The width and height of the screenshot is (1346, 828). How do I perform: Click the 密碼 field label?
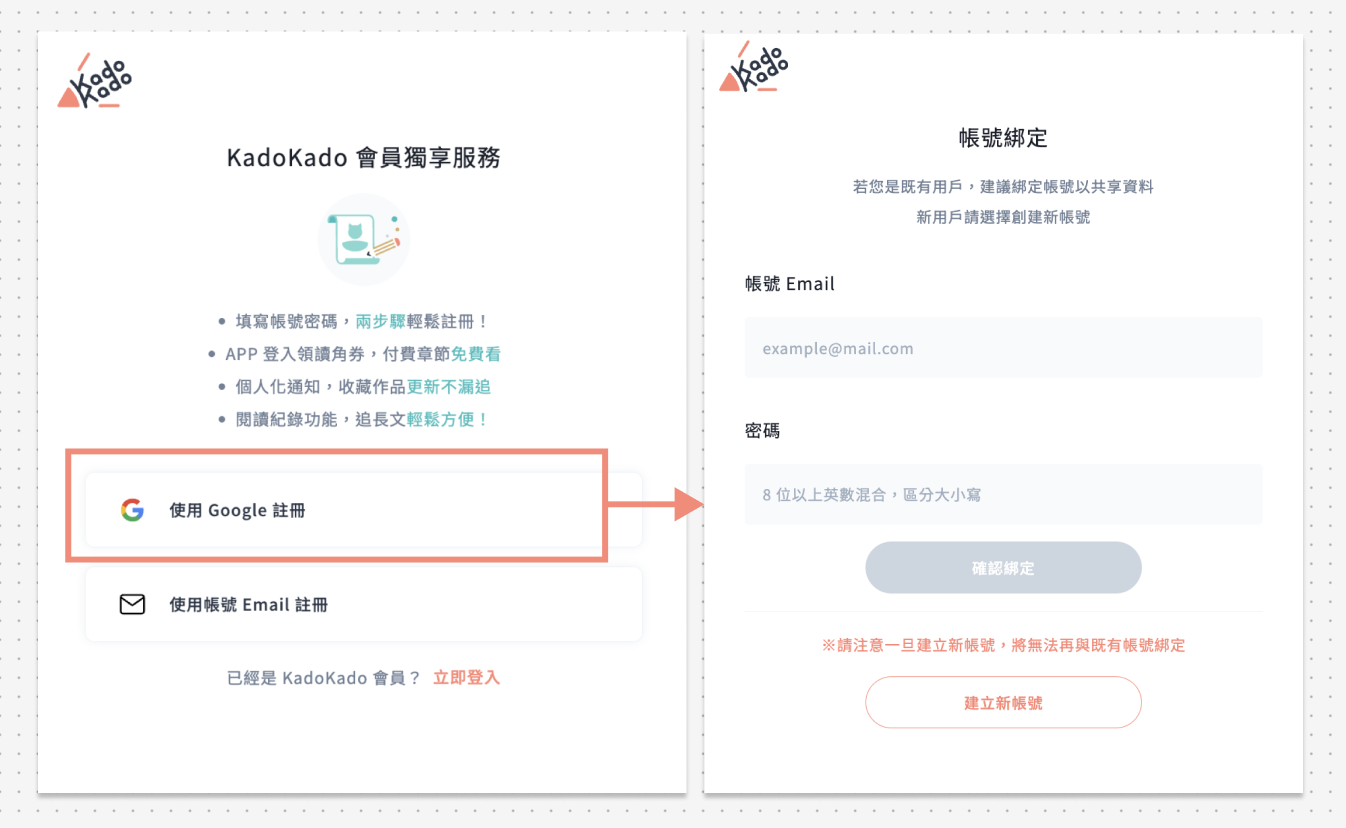point(763,431)
